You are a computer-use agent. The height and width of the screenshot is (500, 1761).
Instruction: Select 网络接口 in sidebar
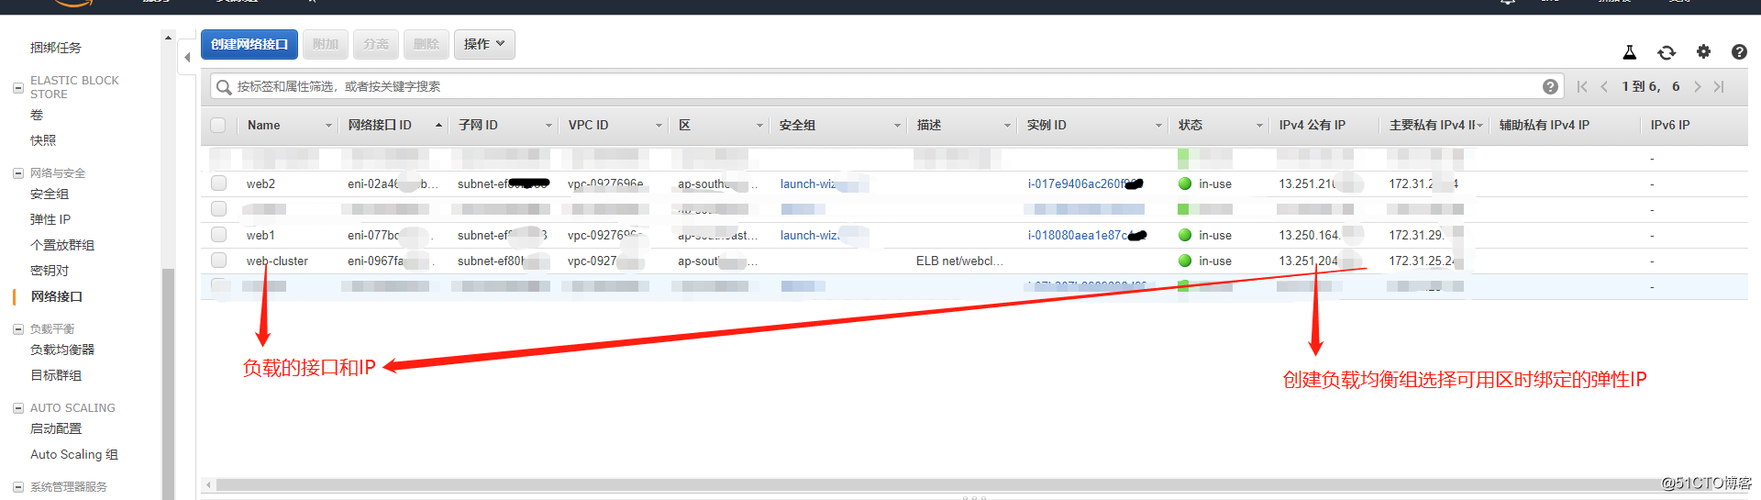[56, 297]
